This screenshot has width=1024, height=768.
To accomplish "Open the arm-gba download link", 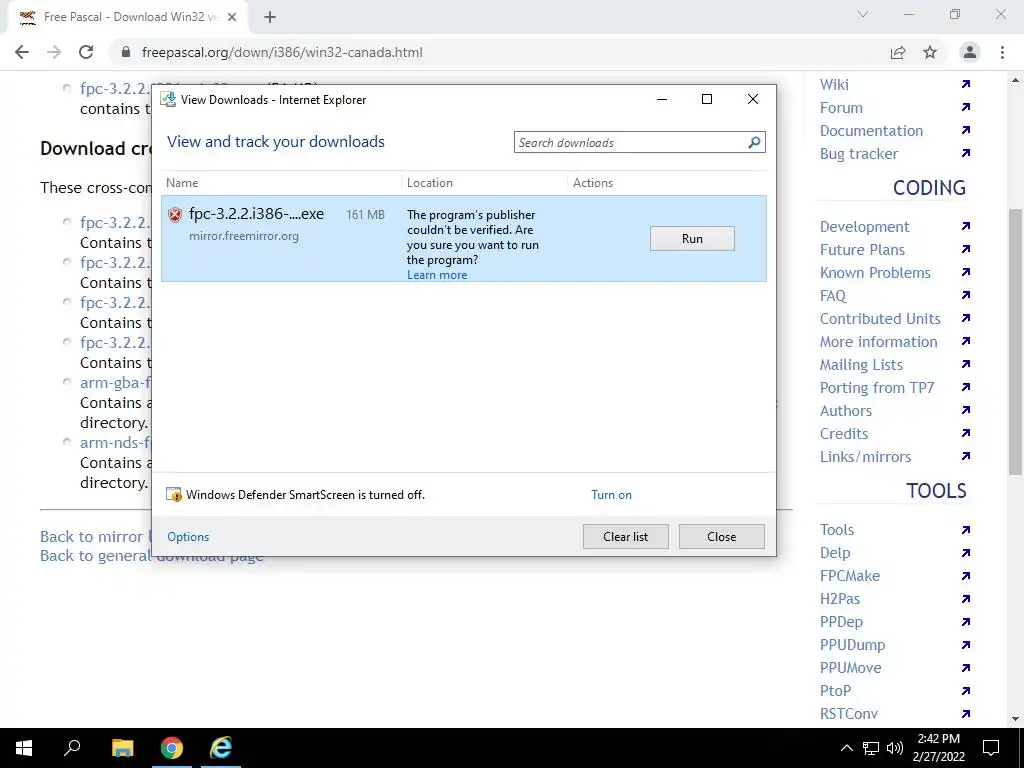I will pyautogui.click(x=115, y=383).
